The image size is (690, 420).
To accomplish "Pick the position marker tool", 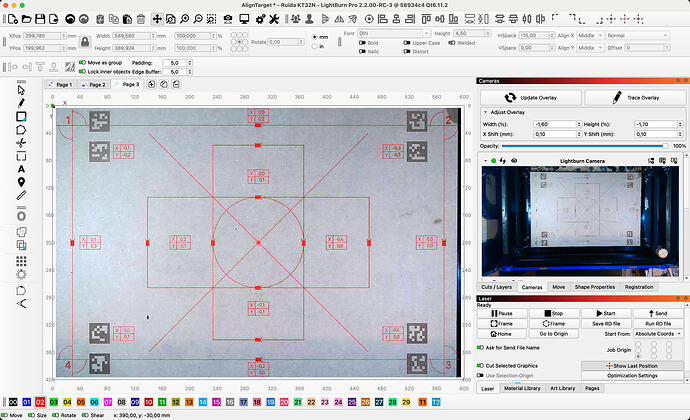I will (x=21, y=182).
